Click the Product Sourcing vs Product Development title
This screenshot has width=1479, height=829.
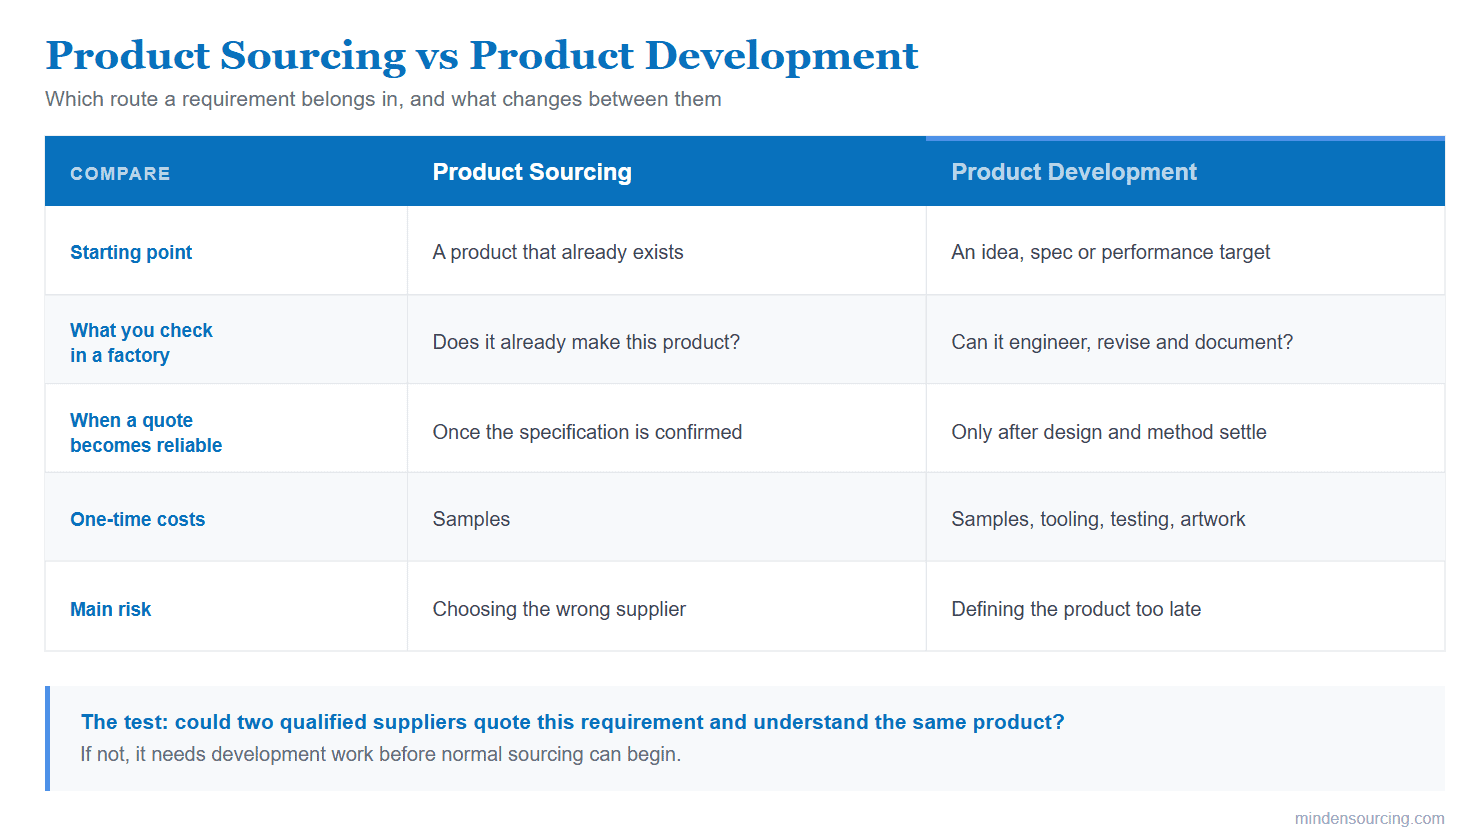pyautogui.click(x=481, y=56)
